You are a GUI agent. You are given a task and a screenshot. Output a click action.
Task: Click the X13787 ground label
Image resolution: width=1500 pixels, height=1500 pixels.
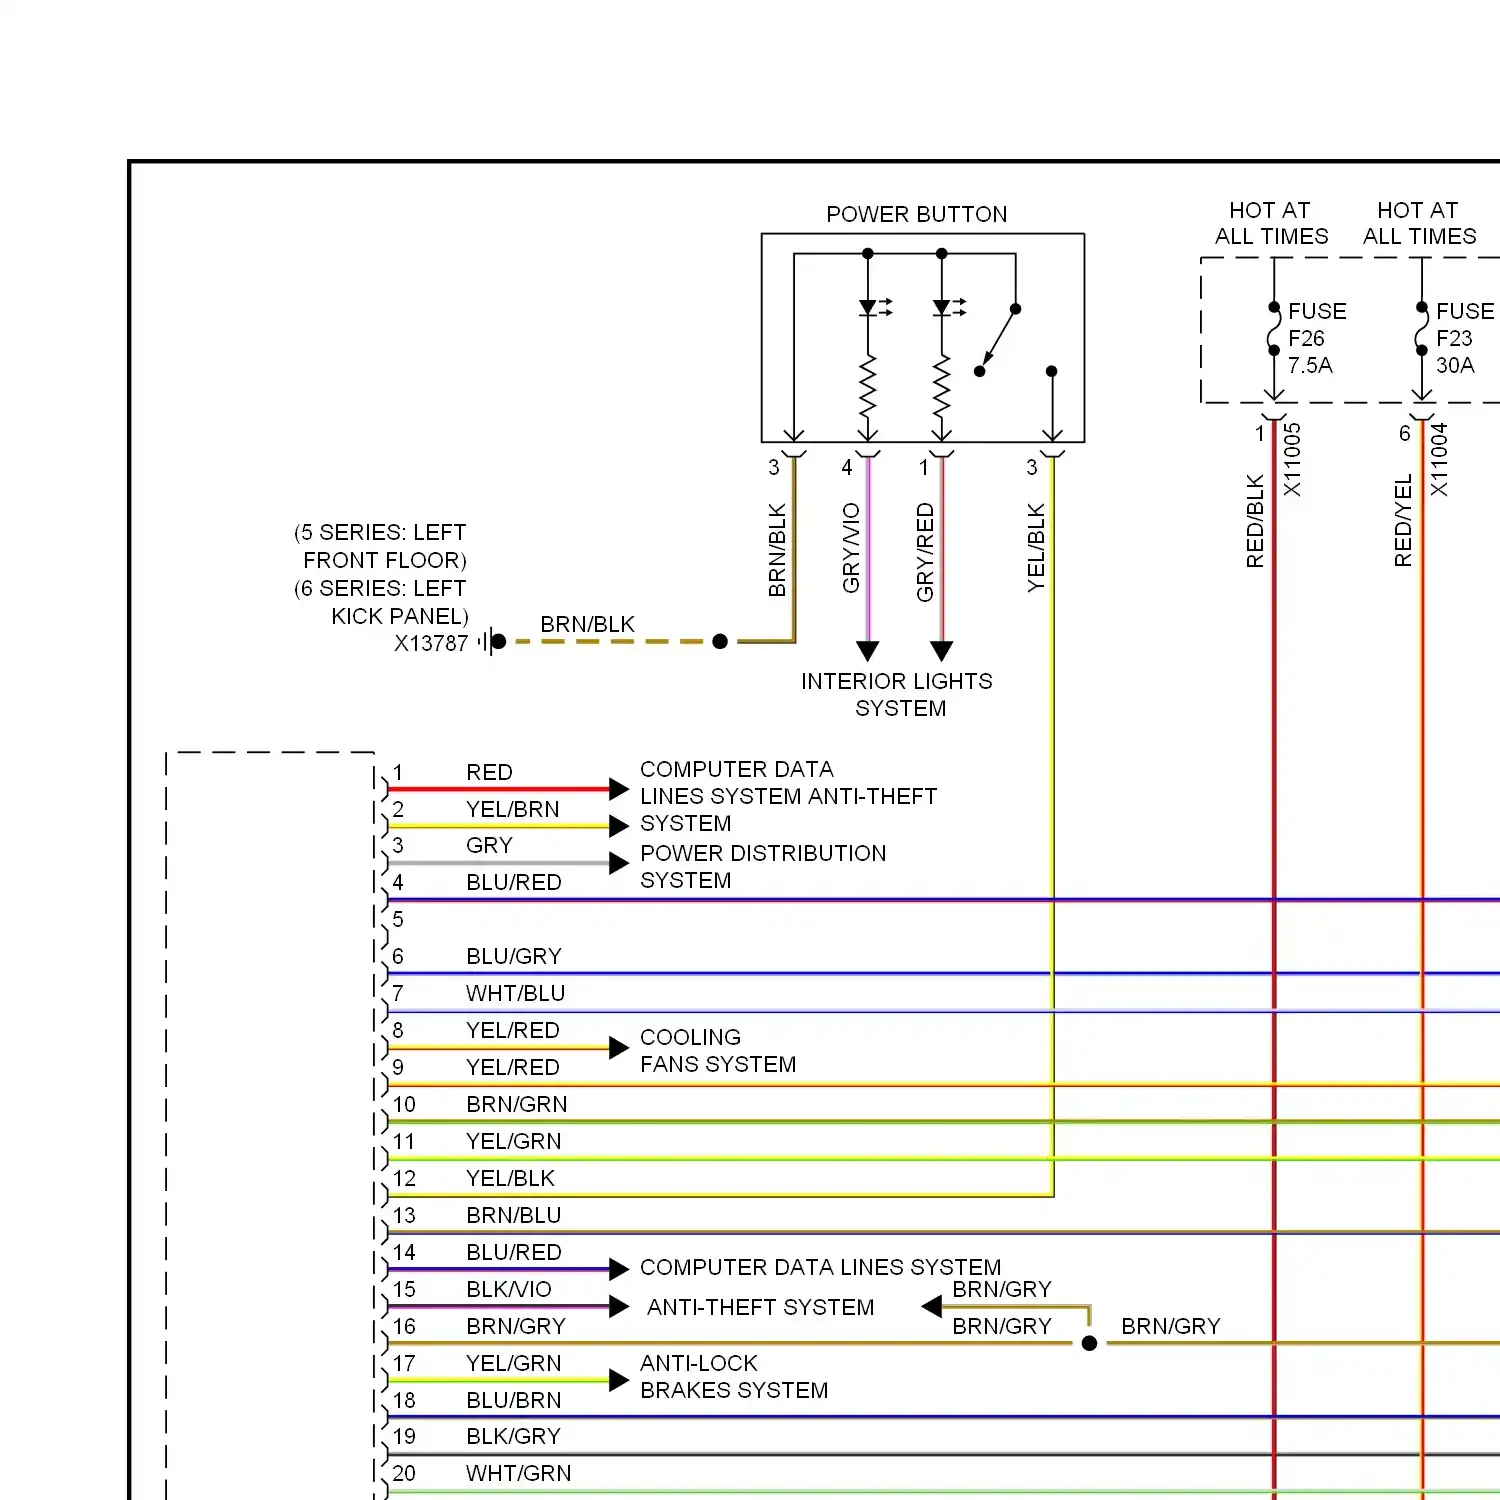click(431, 643)
